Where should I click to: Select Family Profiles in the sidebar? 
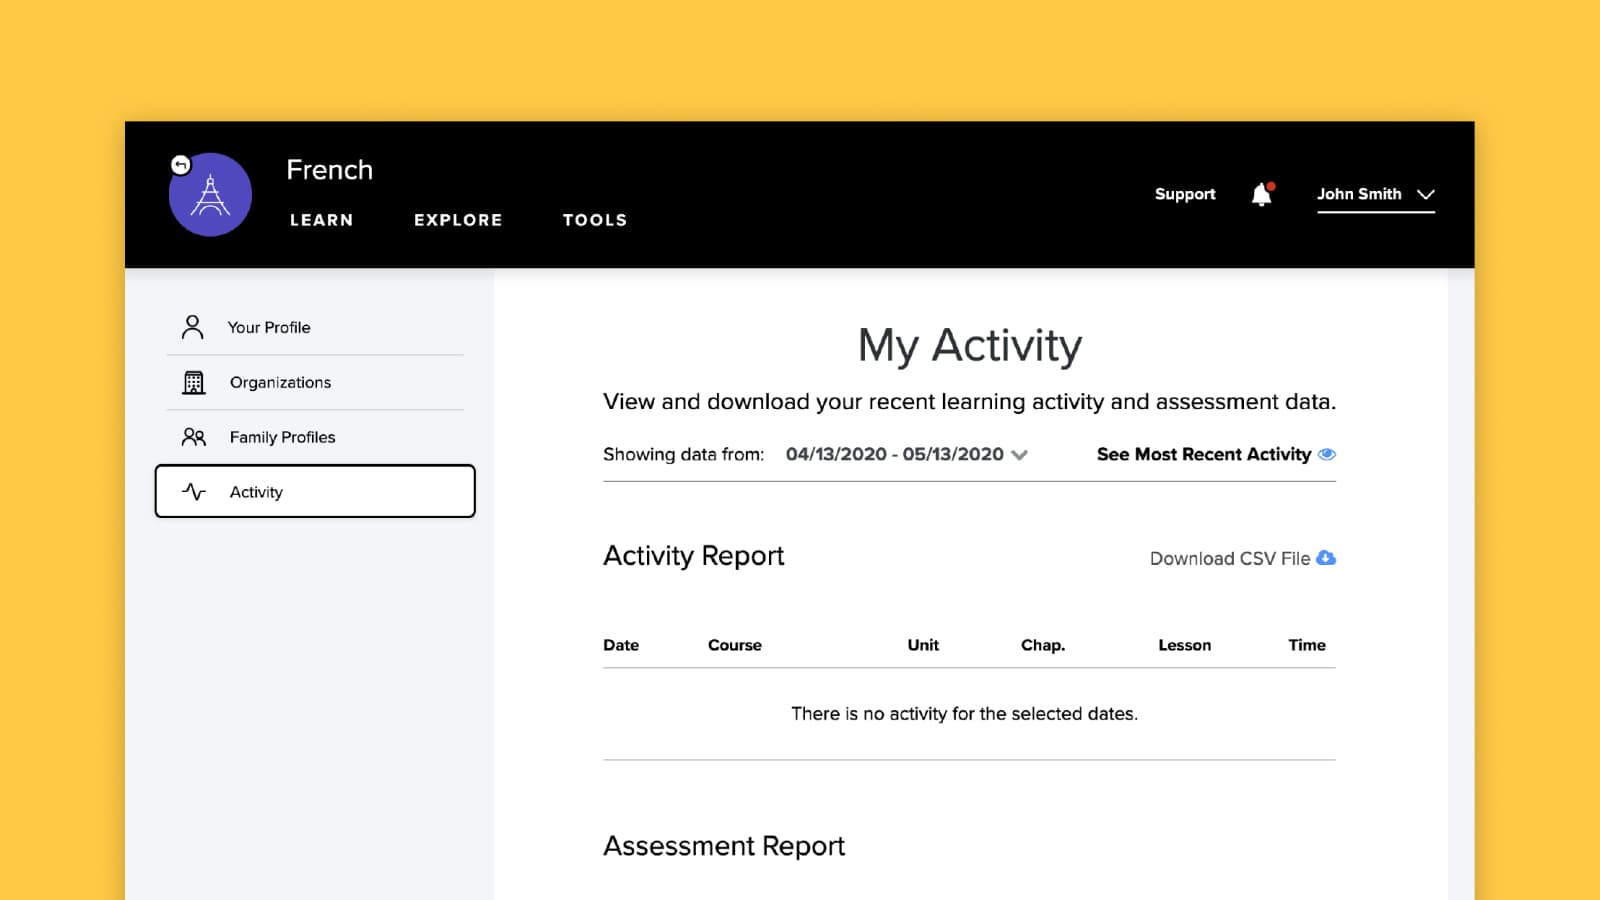pos(282,437)
